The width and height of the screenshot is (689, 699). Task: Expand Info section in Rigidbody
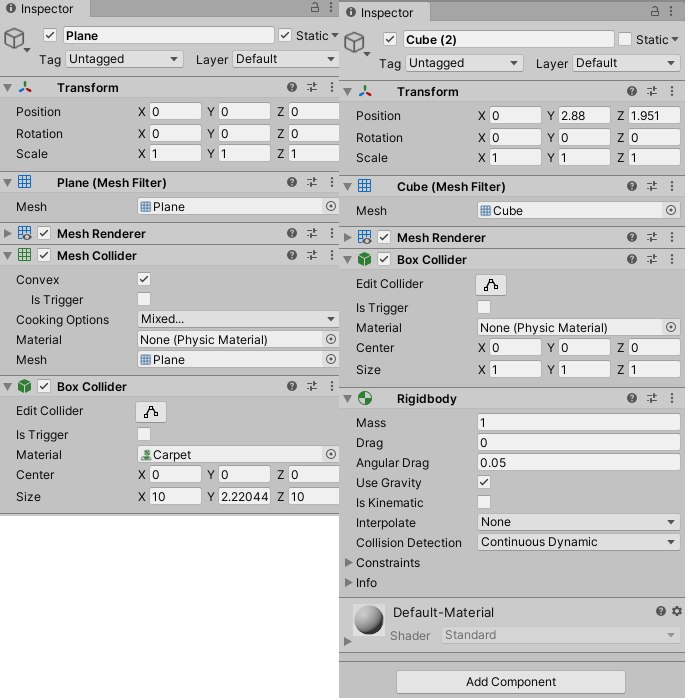click(x=349, y=583)
